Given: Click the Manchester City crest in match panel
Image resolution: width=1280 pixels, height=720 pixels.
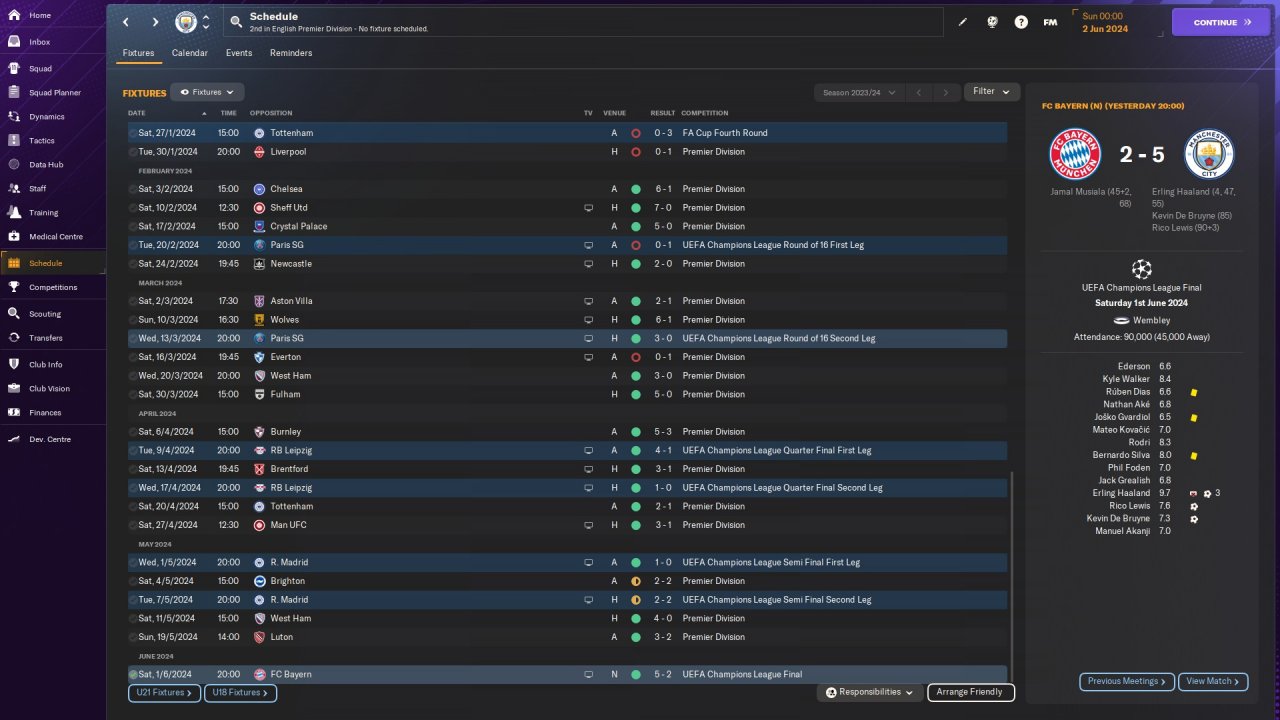Looking at the screenshot, I should click(x=1209, y=154).
